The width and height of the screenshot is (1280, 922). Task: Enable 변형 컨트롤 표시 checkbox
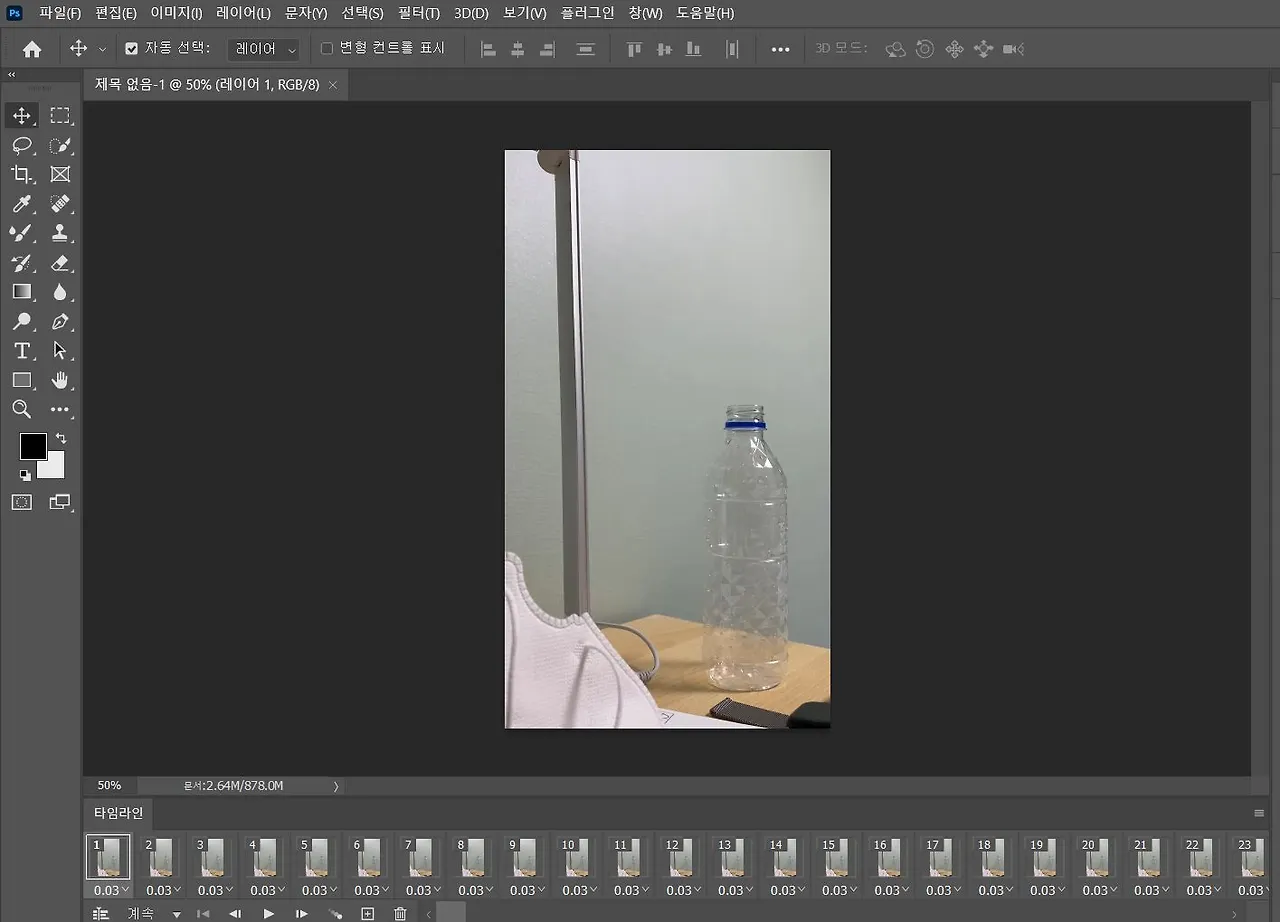[326, 48]
